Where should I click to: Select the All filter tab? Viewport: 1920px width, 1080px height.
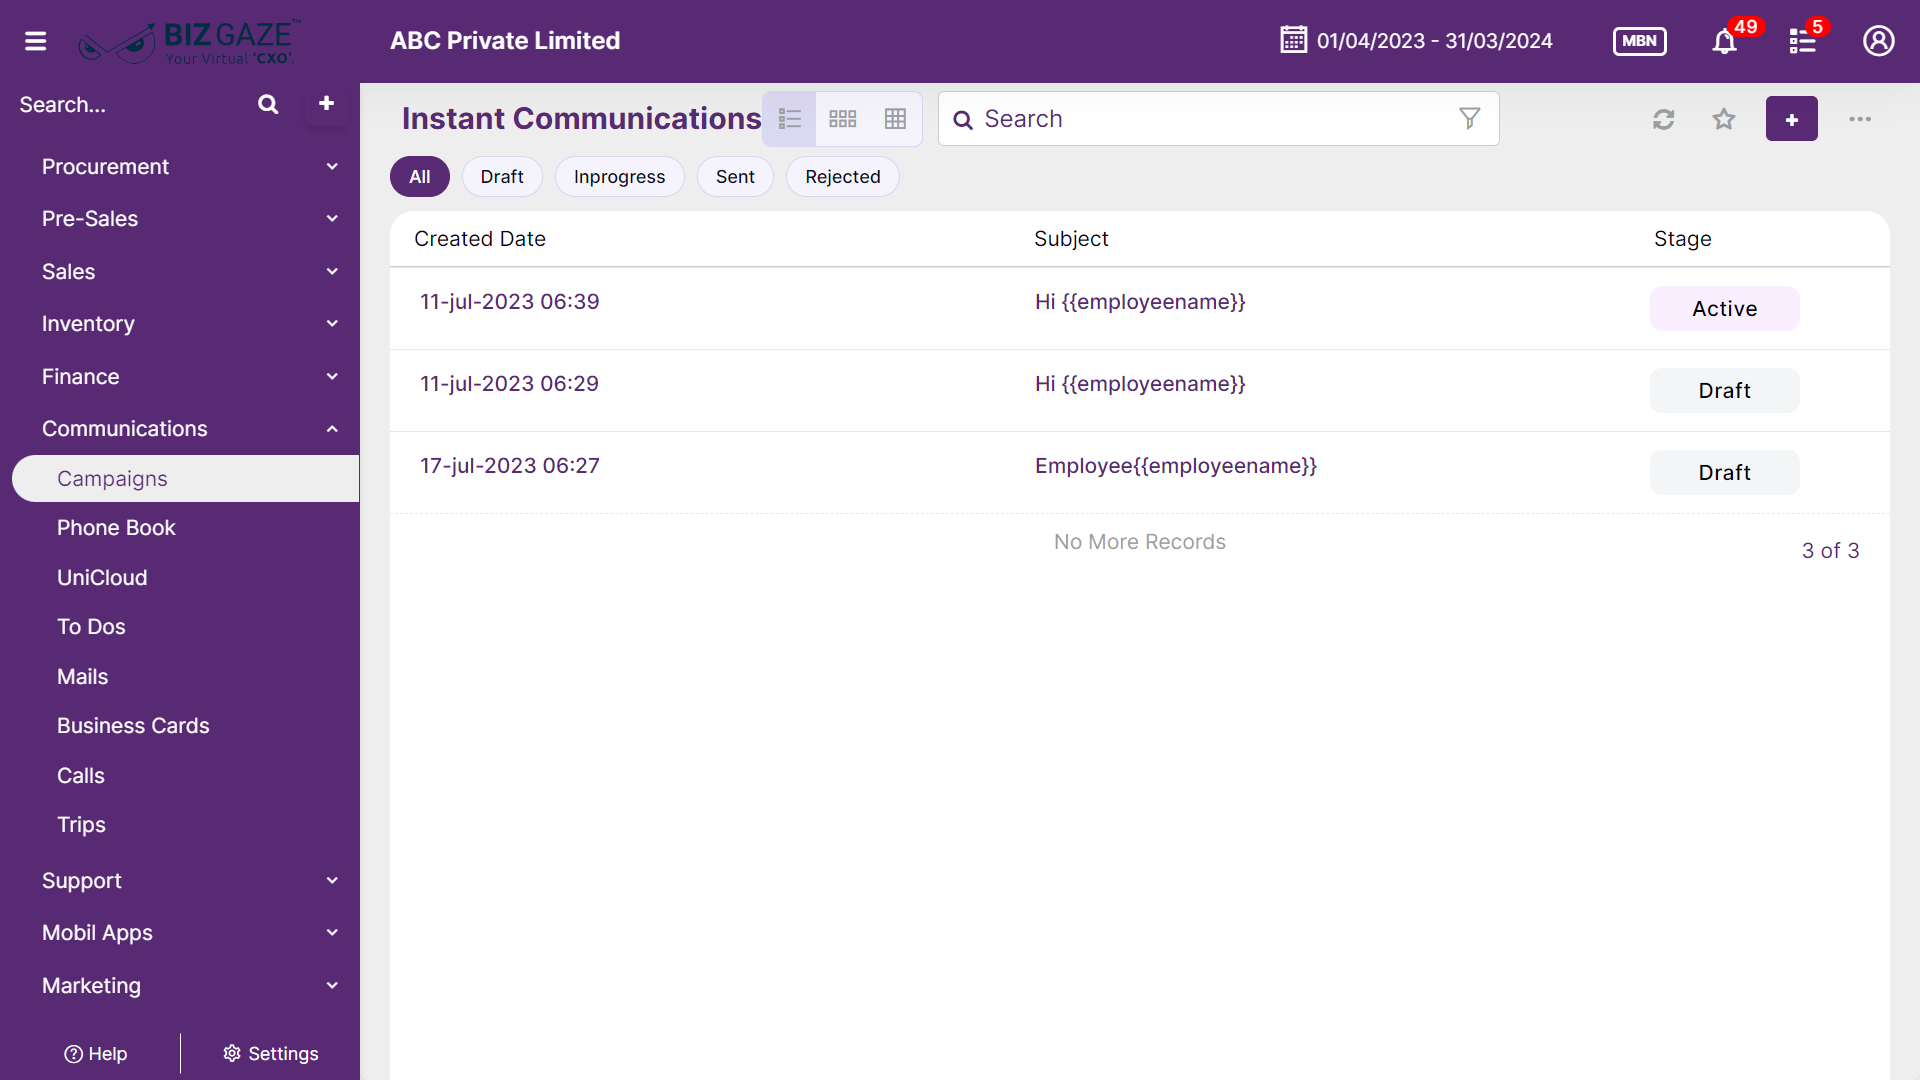click(420, 176)
